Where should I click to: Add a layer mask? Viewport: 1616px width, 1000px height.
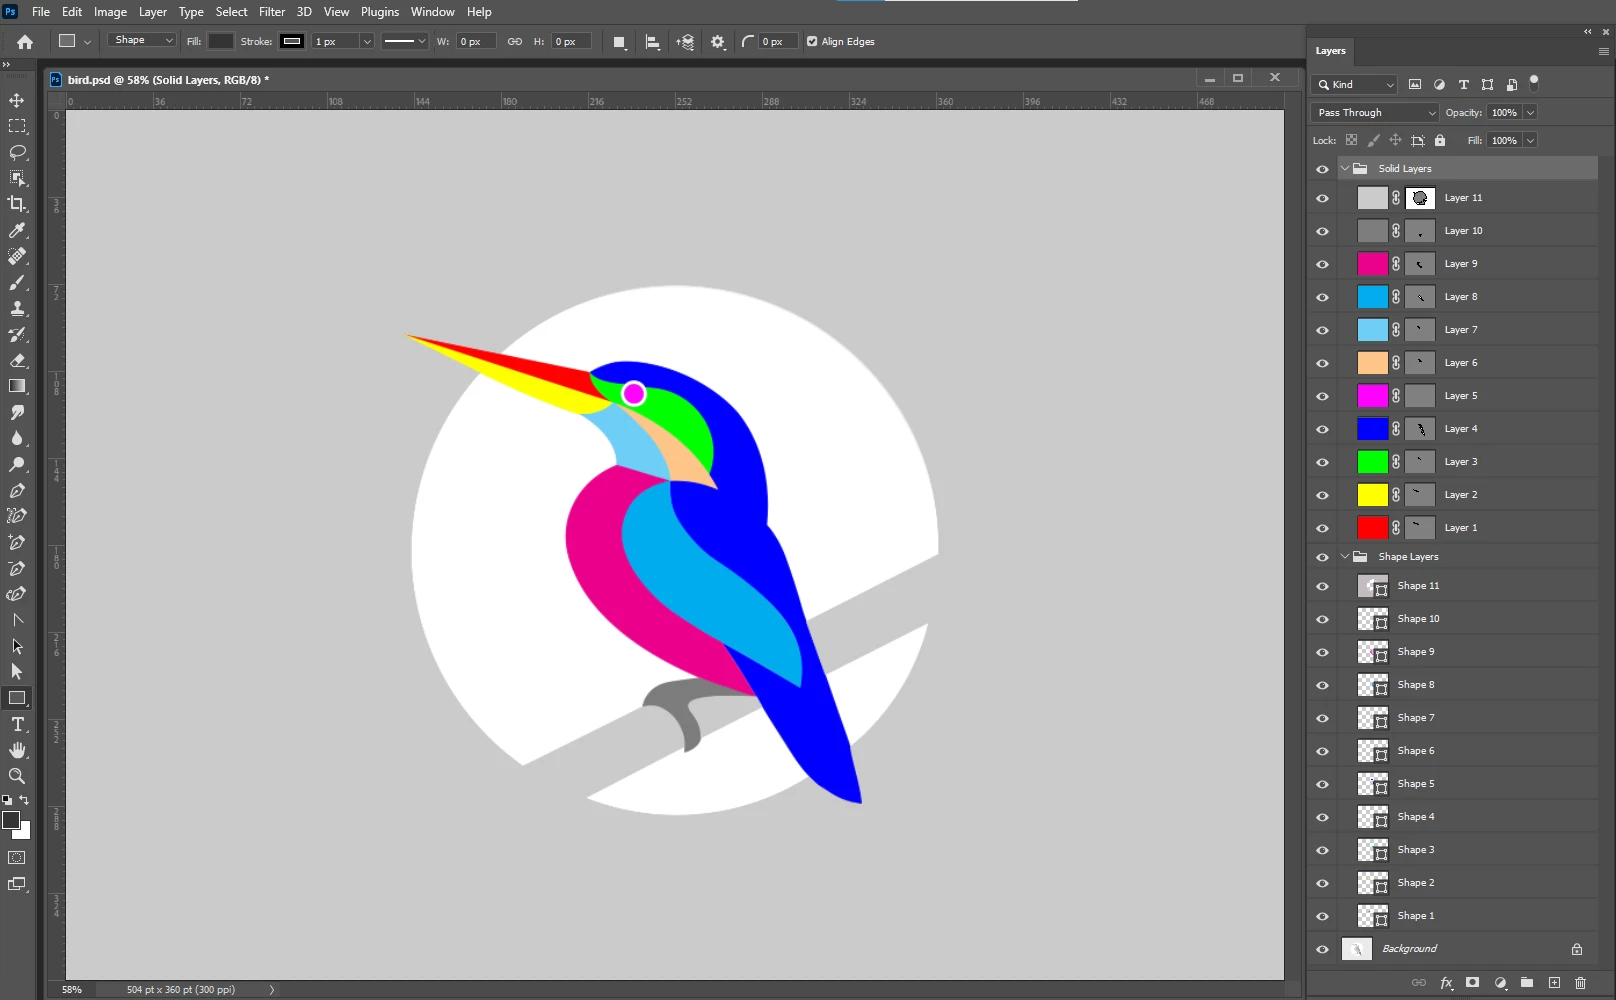pyautogui.click(x=1472, y=983)
